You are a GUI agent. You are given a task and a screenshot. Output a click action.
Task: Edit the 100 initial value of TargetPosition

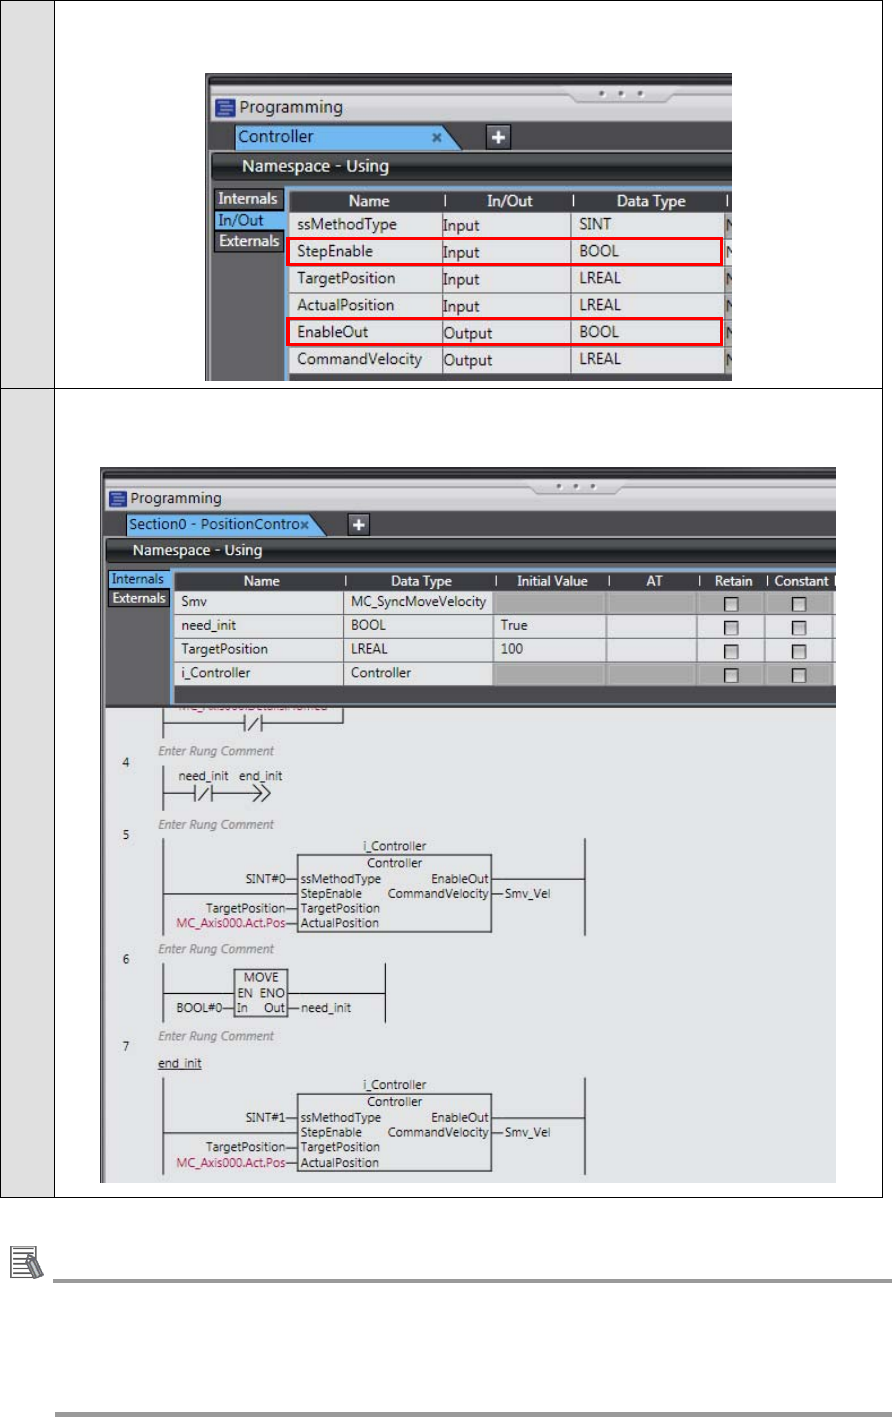point(551,649)
